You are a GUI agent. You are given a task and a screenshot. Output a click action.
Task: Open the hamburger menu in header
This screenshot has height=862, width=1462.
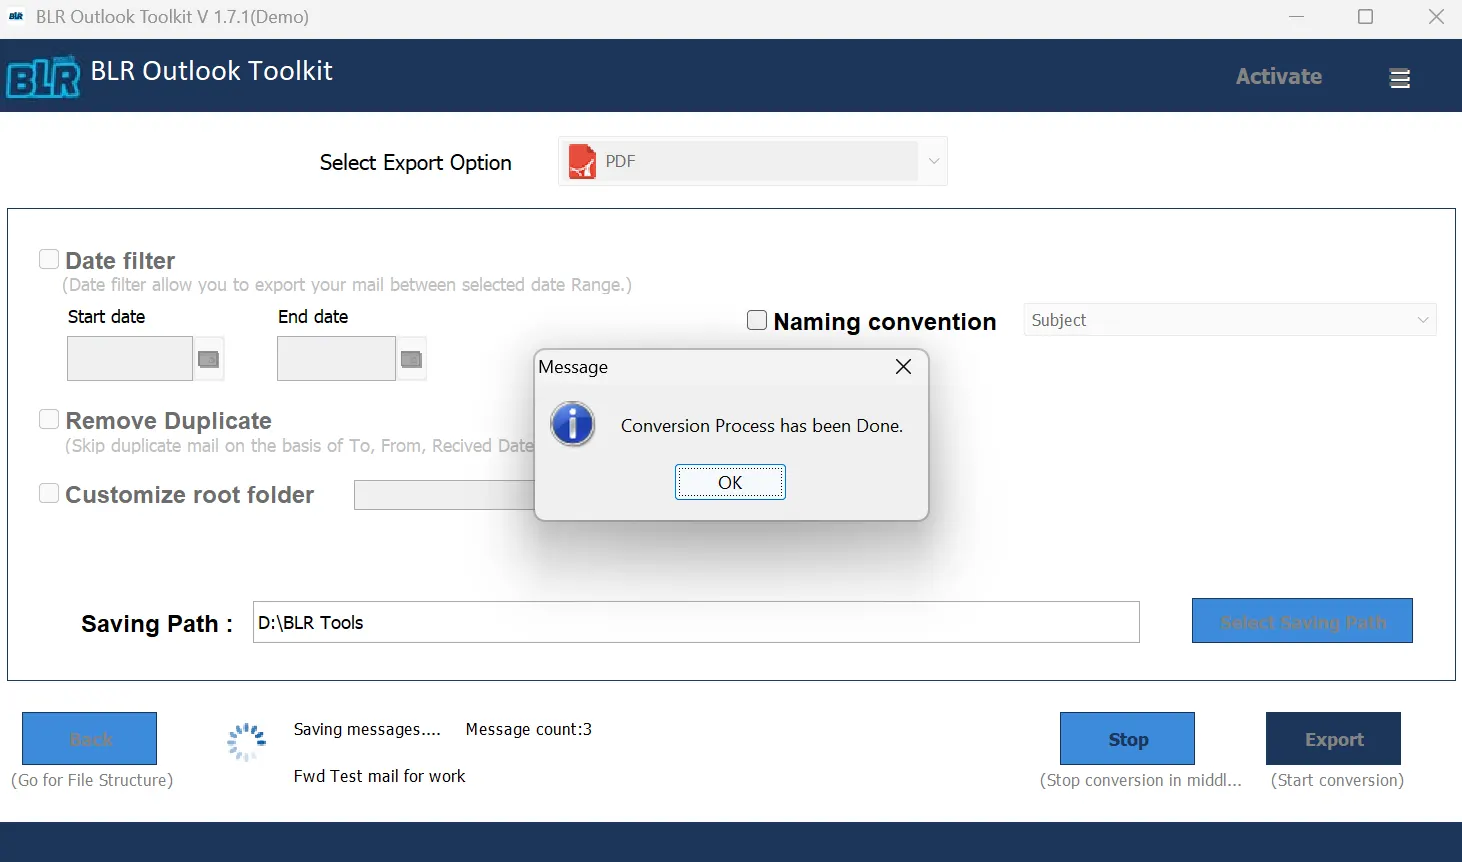tap(1400, 78)
